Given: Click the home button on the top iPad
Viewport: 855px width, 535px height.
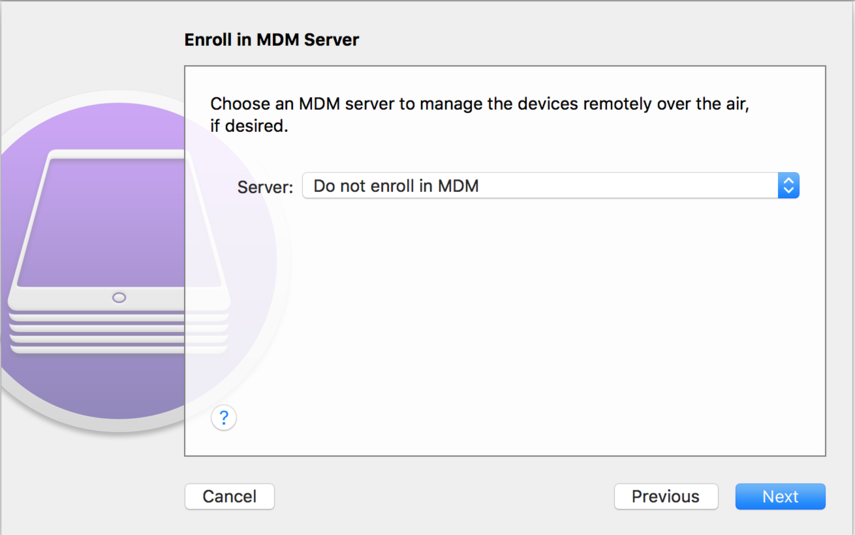Looking at the screenshot, I should click(x=119, y=298).
